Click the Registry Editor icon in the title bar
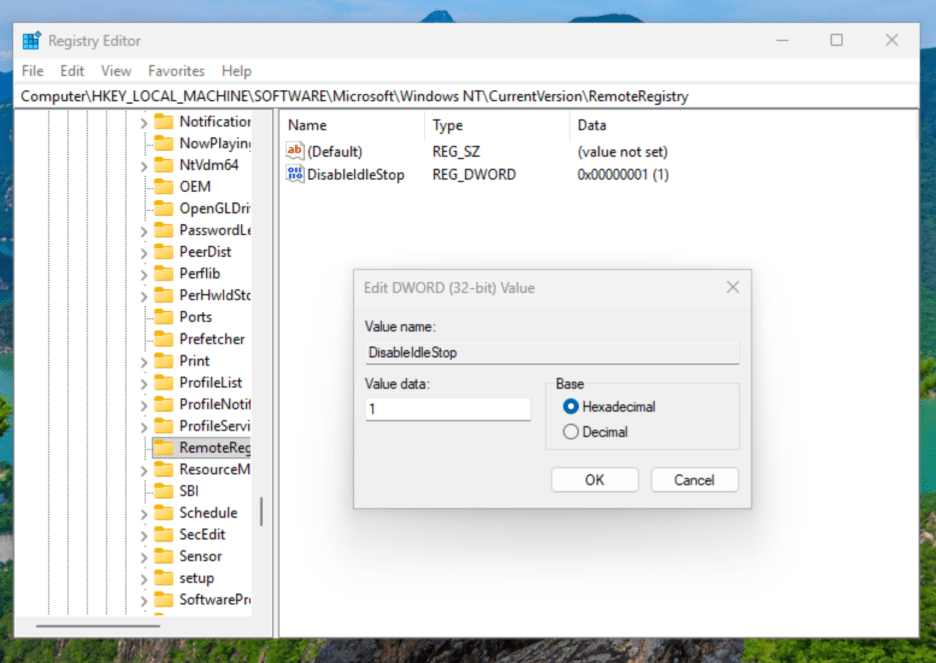Viewport: 936px width, 663px height. tap(30, 39)
